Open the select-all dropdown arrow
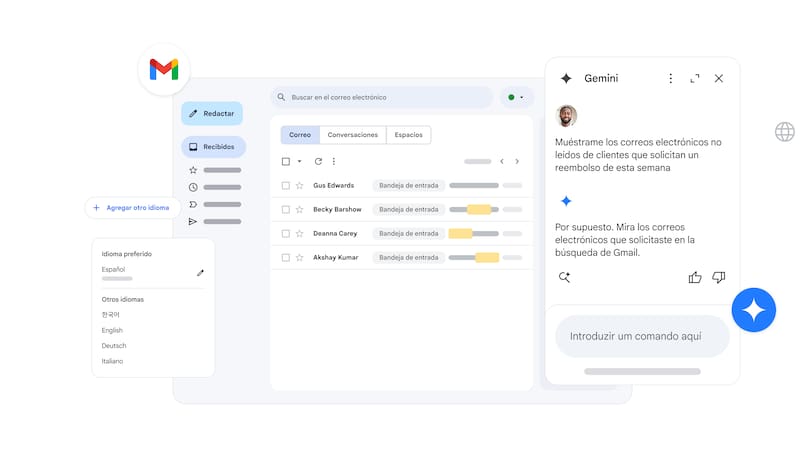This screenshot has height=450, width=800. point(299,161)
